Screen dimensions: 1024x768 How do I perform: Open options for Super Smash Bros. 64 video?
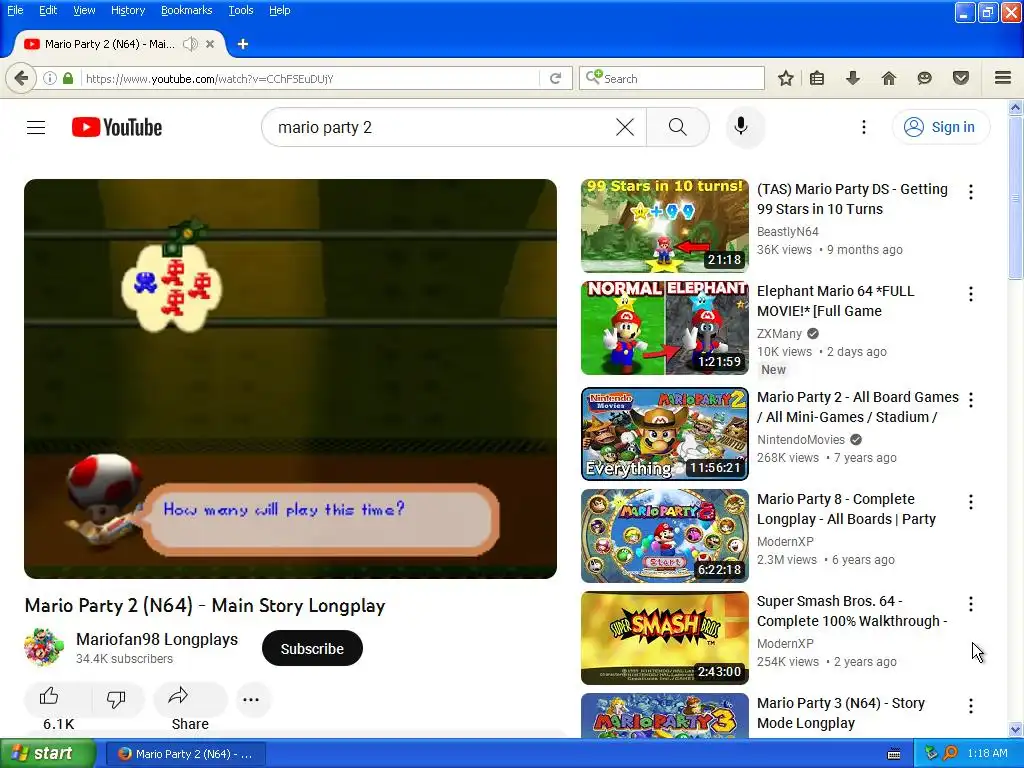tap(970, 604)
